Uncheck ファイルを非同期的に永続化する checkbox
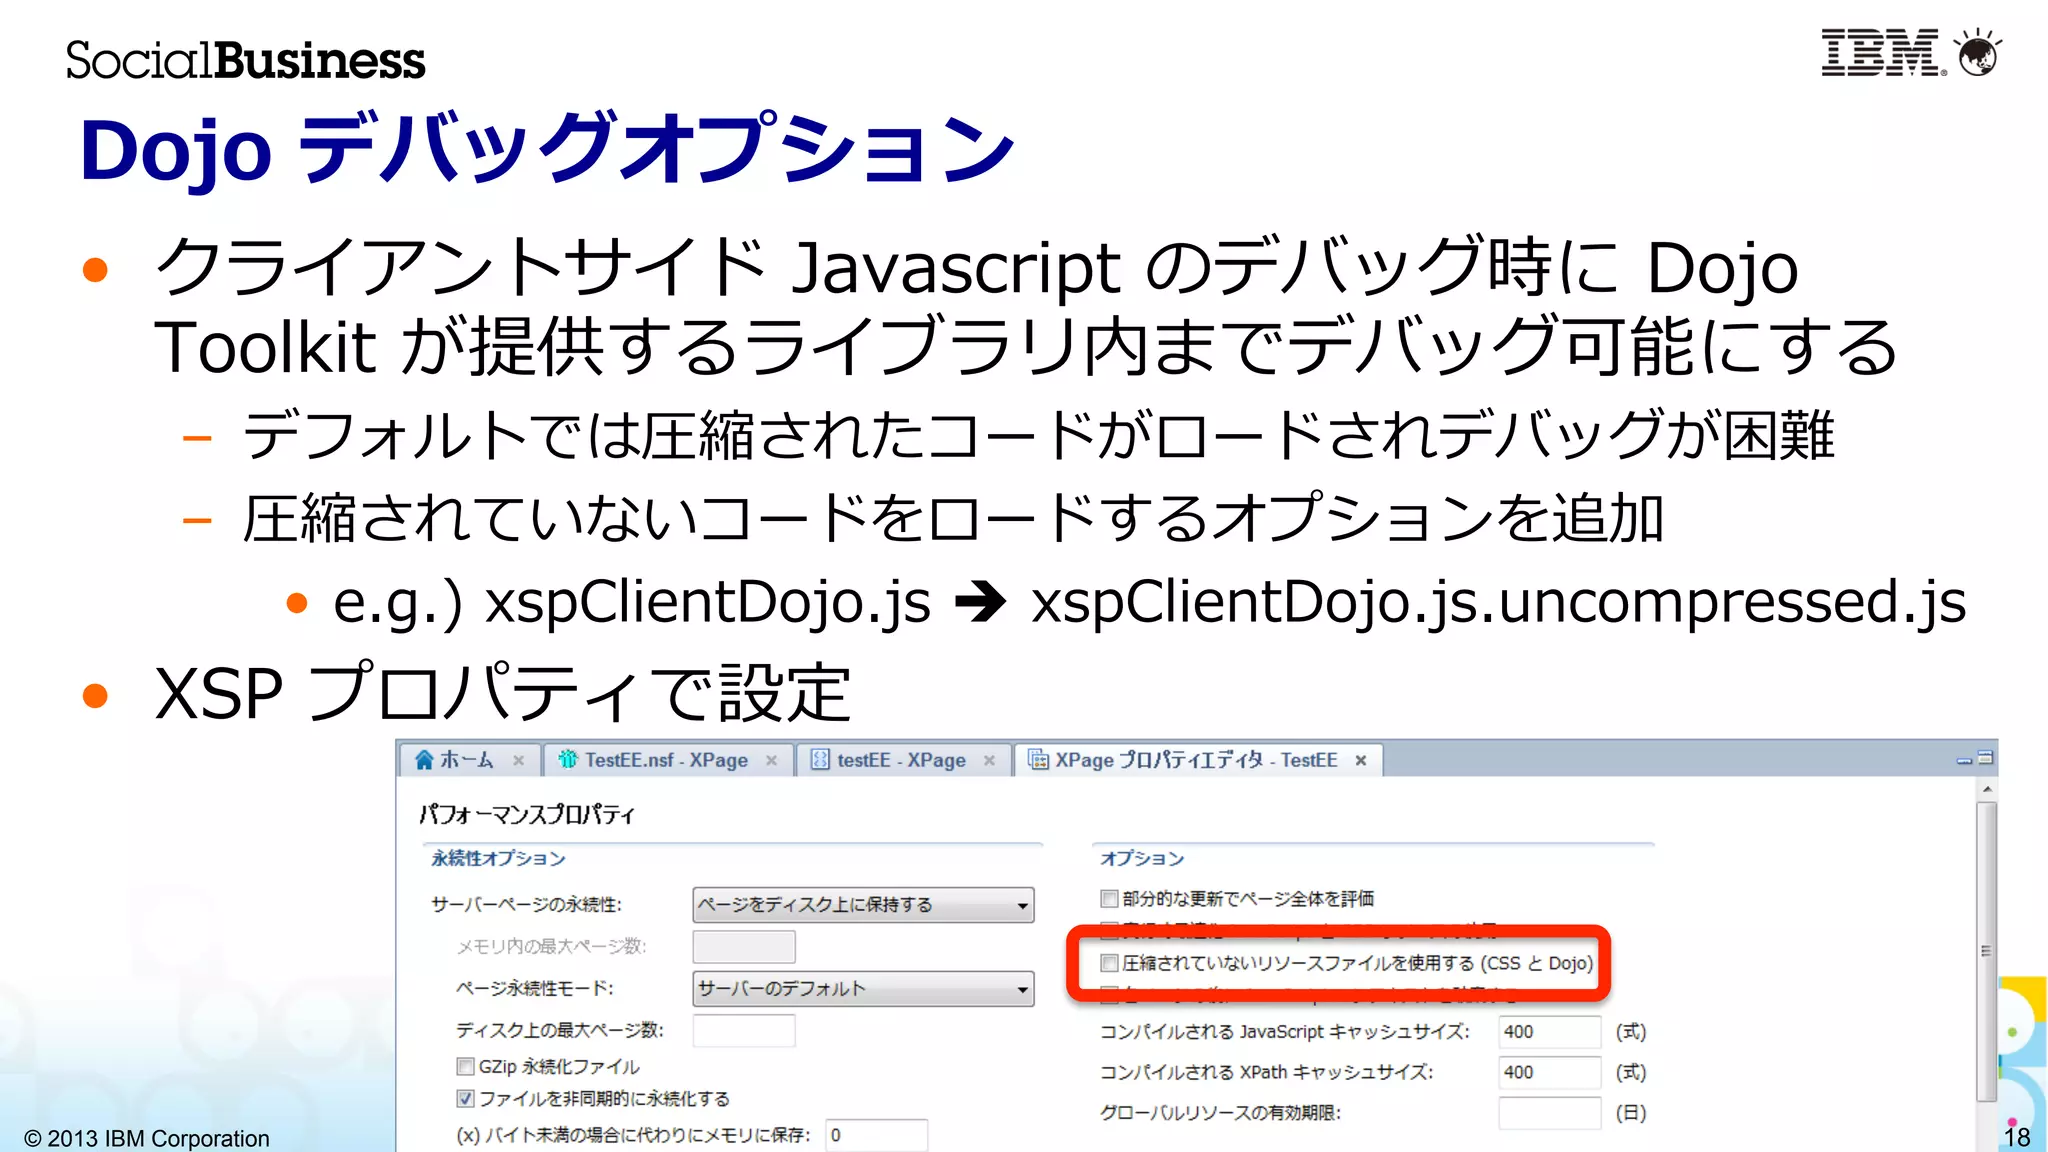Screen dimensions: 2048x1152 pos(465,1098)
